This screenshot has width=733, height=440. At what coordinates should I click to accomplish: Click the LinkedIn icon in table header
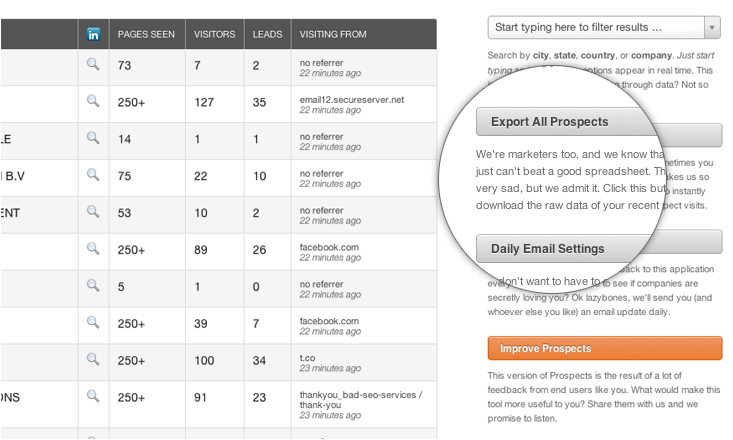click(94, 34)
